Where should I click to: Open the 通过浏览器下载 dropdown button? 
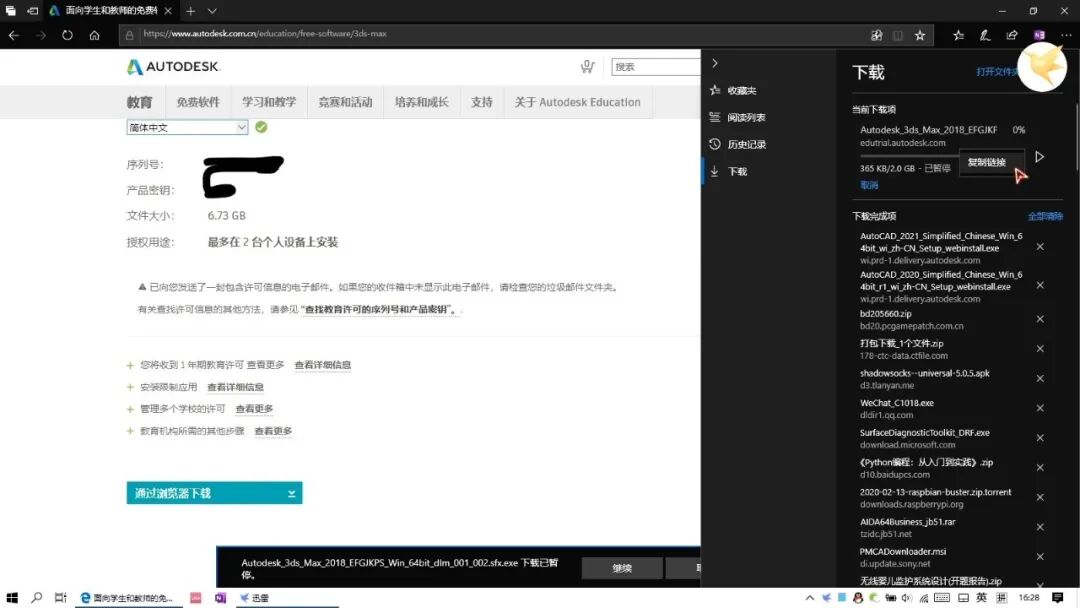214,493
